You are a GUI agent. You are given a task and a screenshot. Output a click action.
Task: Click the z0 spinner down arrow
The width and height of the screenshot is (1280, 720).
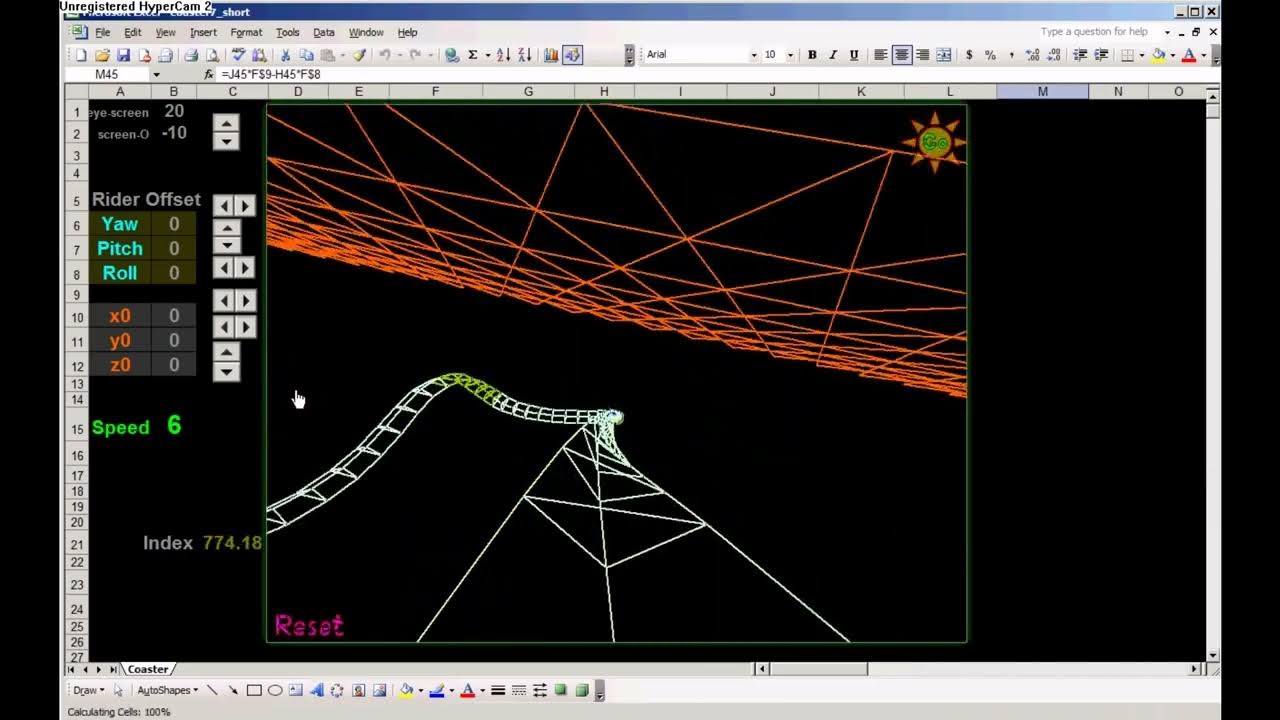(227, 372)
